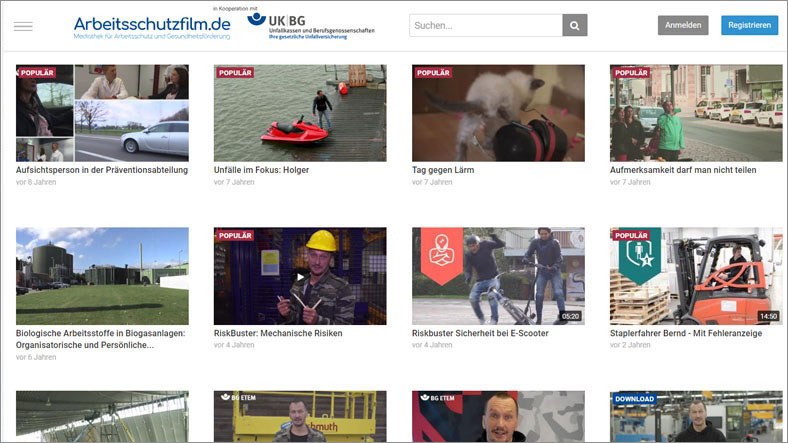Click the magnifying glass search button

click(575, 25)
